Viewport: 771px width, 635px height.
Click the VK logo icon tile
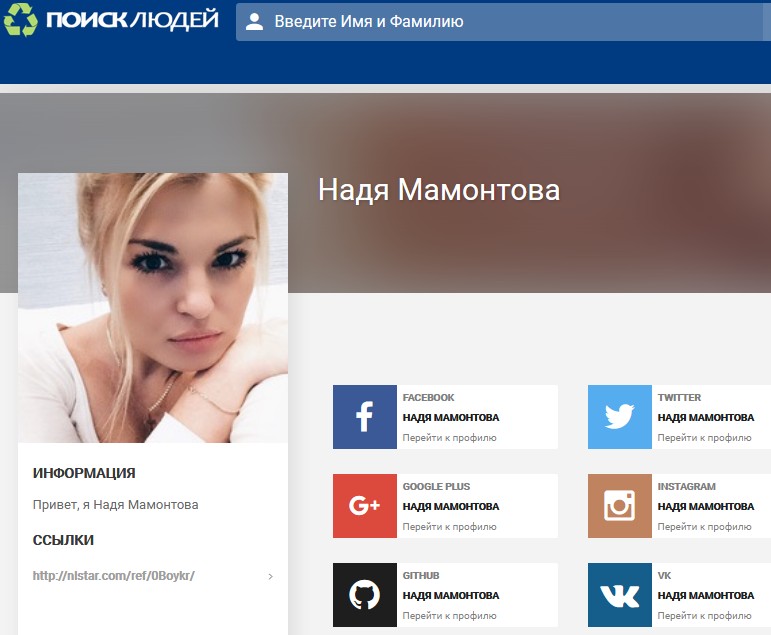(x=620, y=595)
